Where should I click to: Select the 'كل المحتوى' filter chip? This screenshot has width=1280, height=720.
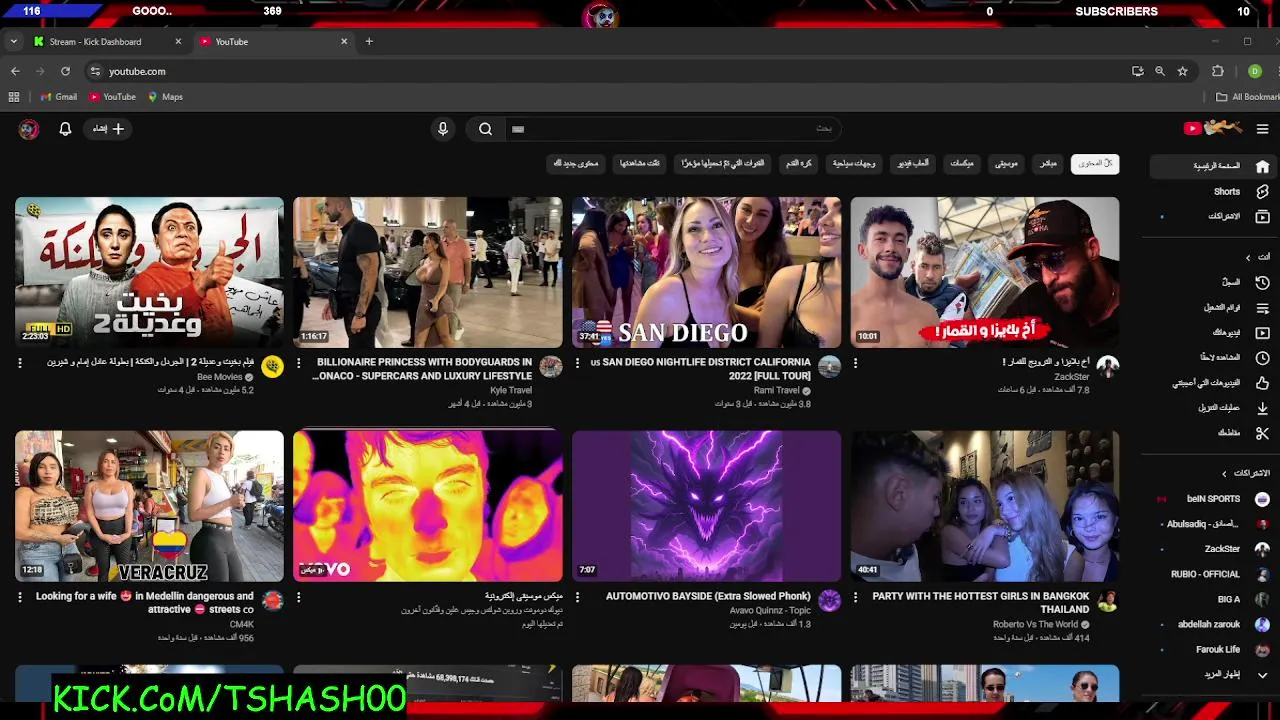pyautogui.click(x=1094, y=163)
